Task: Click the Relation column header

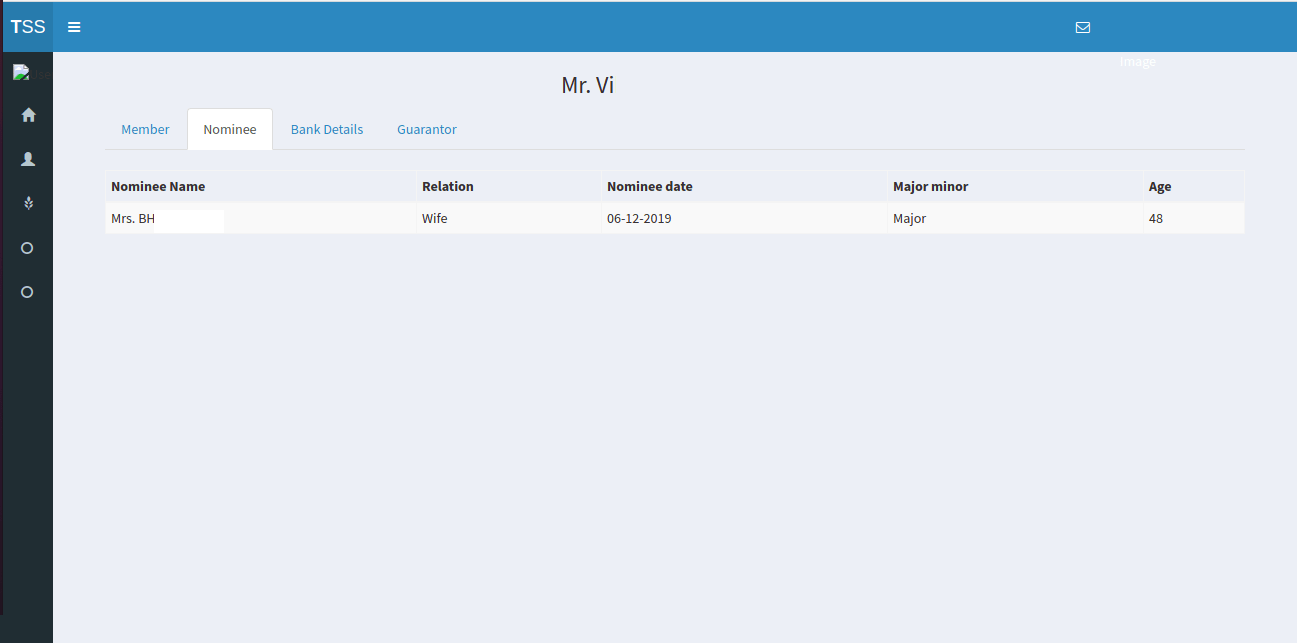Action: [448, 187]
